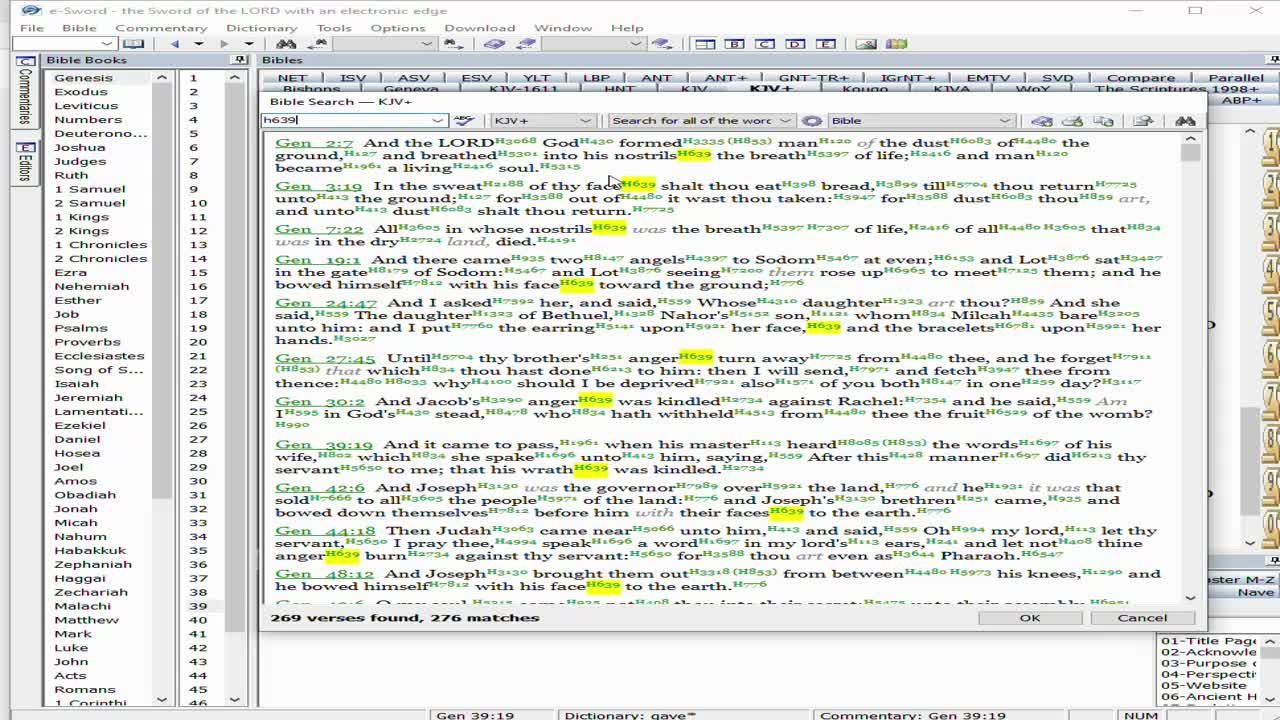Click the print results icon in search dialog
This screenshot has height=720, width=1280.
coord(1073,120)
